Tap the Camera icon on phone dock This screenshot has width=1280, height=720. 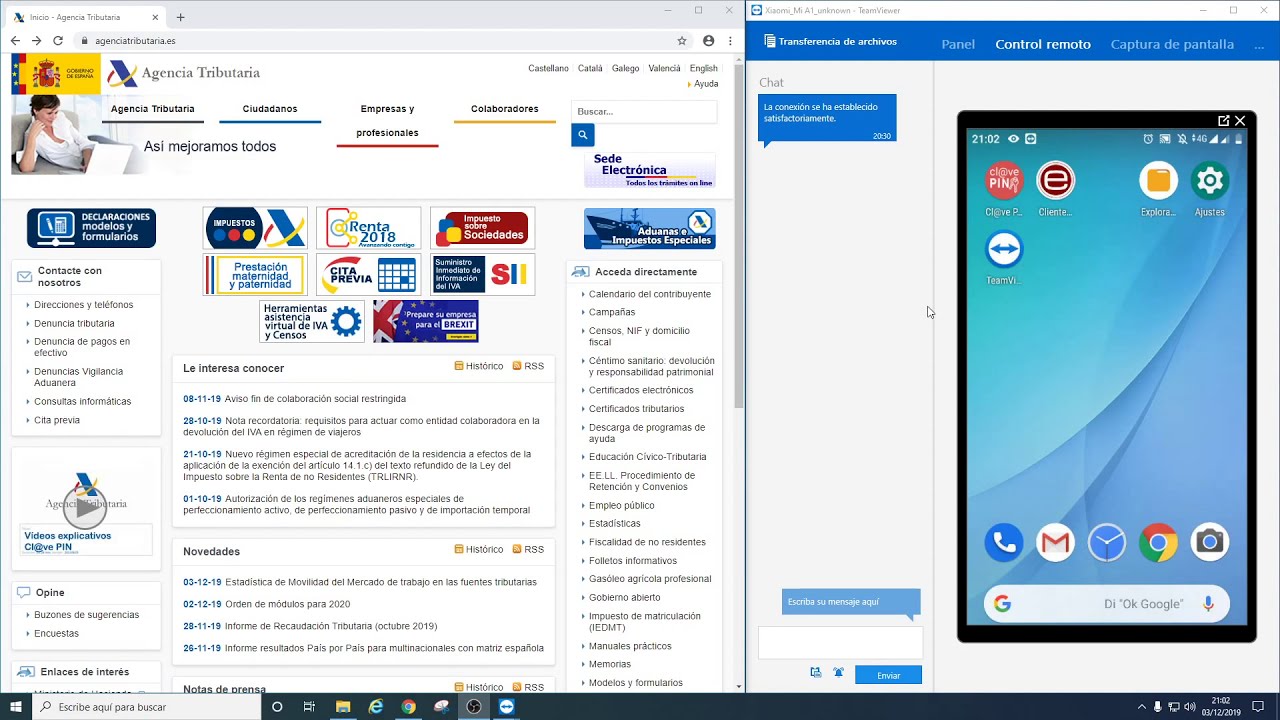click(1210, 542)
